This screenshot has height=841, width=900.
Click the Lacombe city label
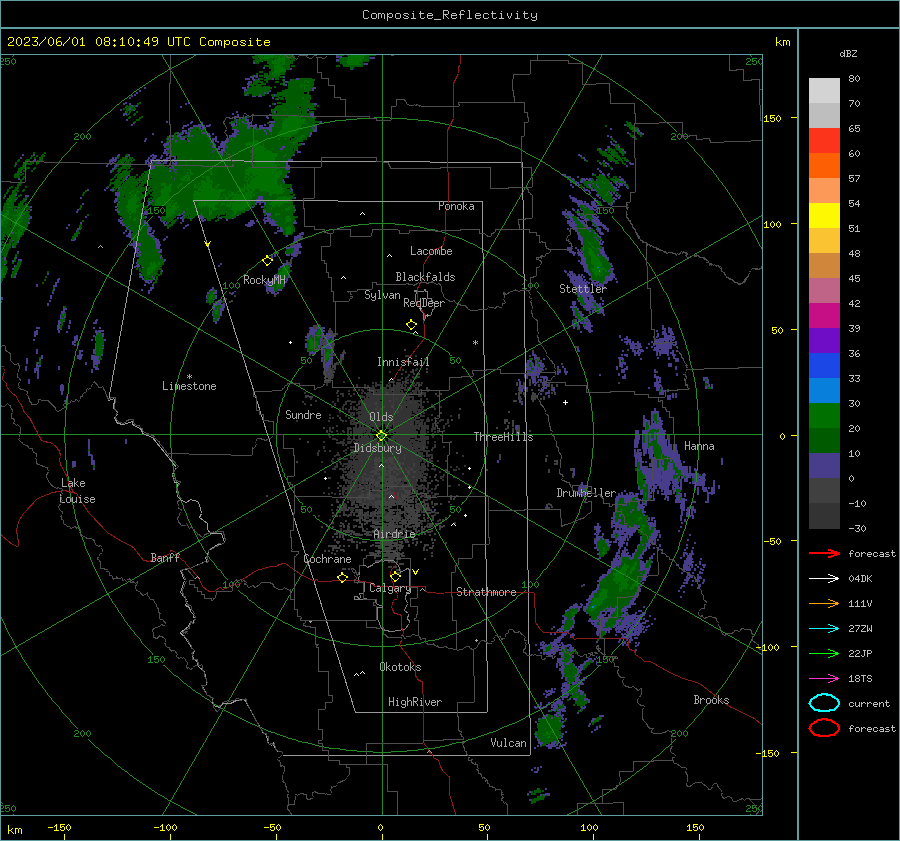click(x=431, y=251)
